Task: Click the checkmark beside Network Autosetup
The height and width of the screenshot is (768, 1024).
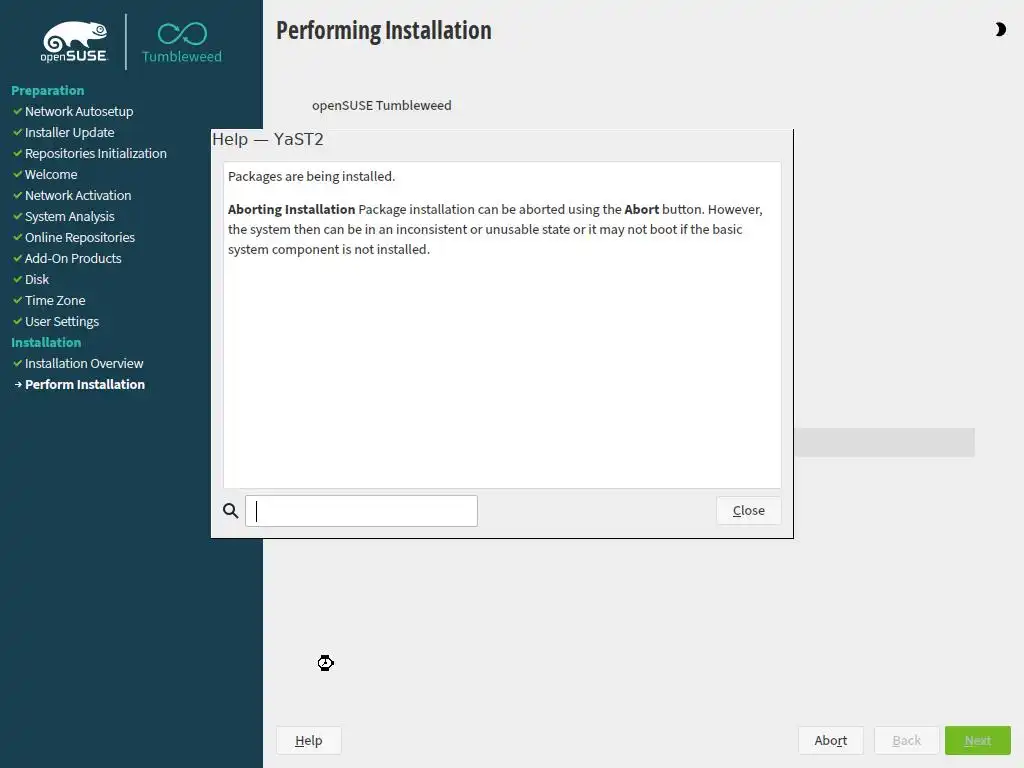Action: [x=18, y=112]
